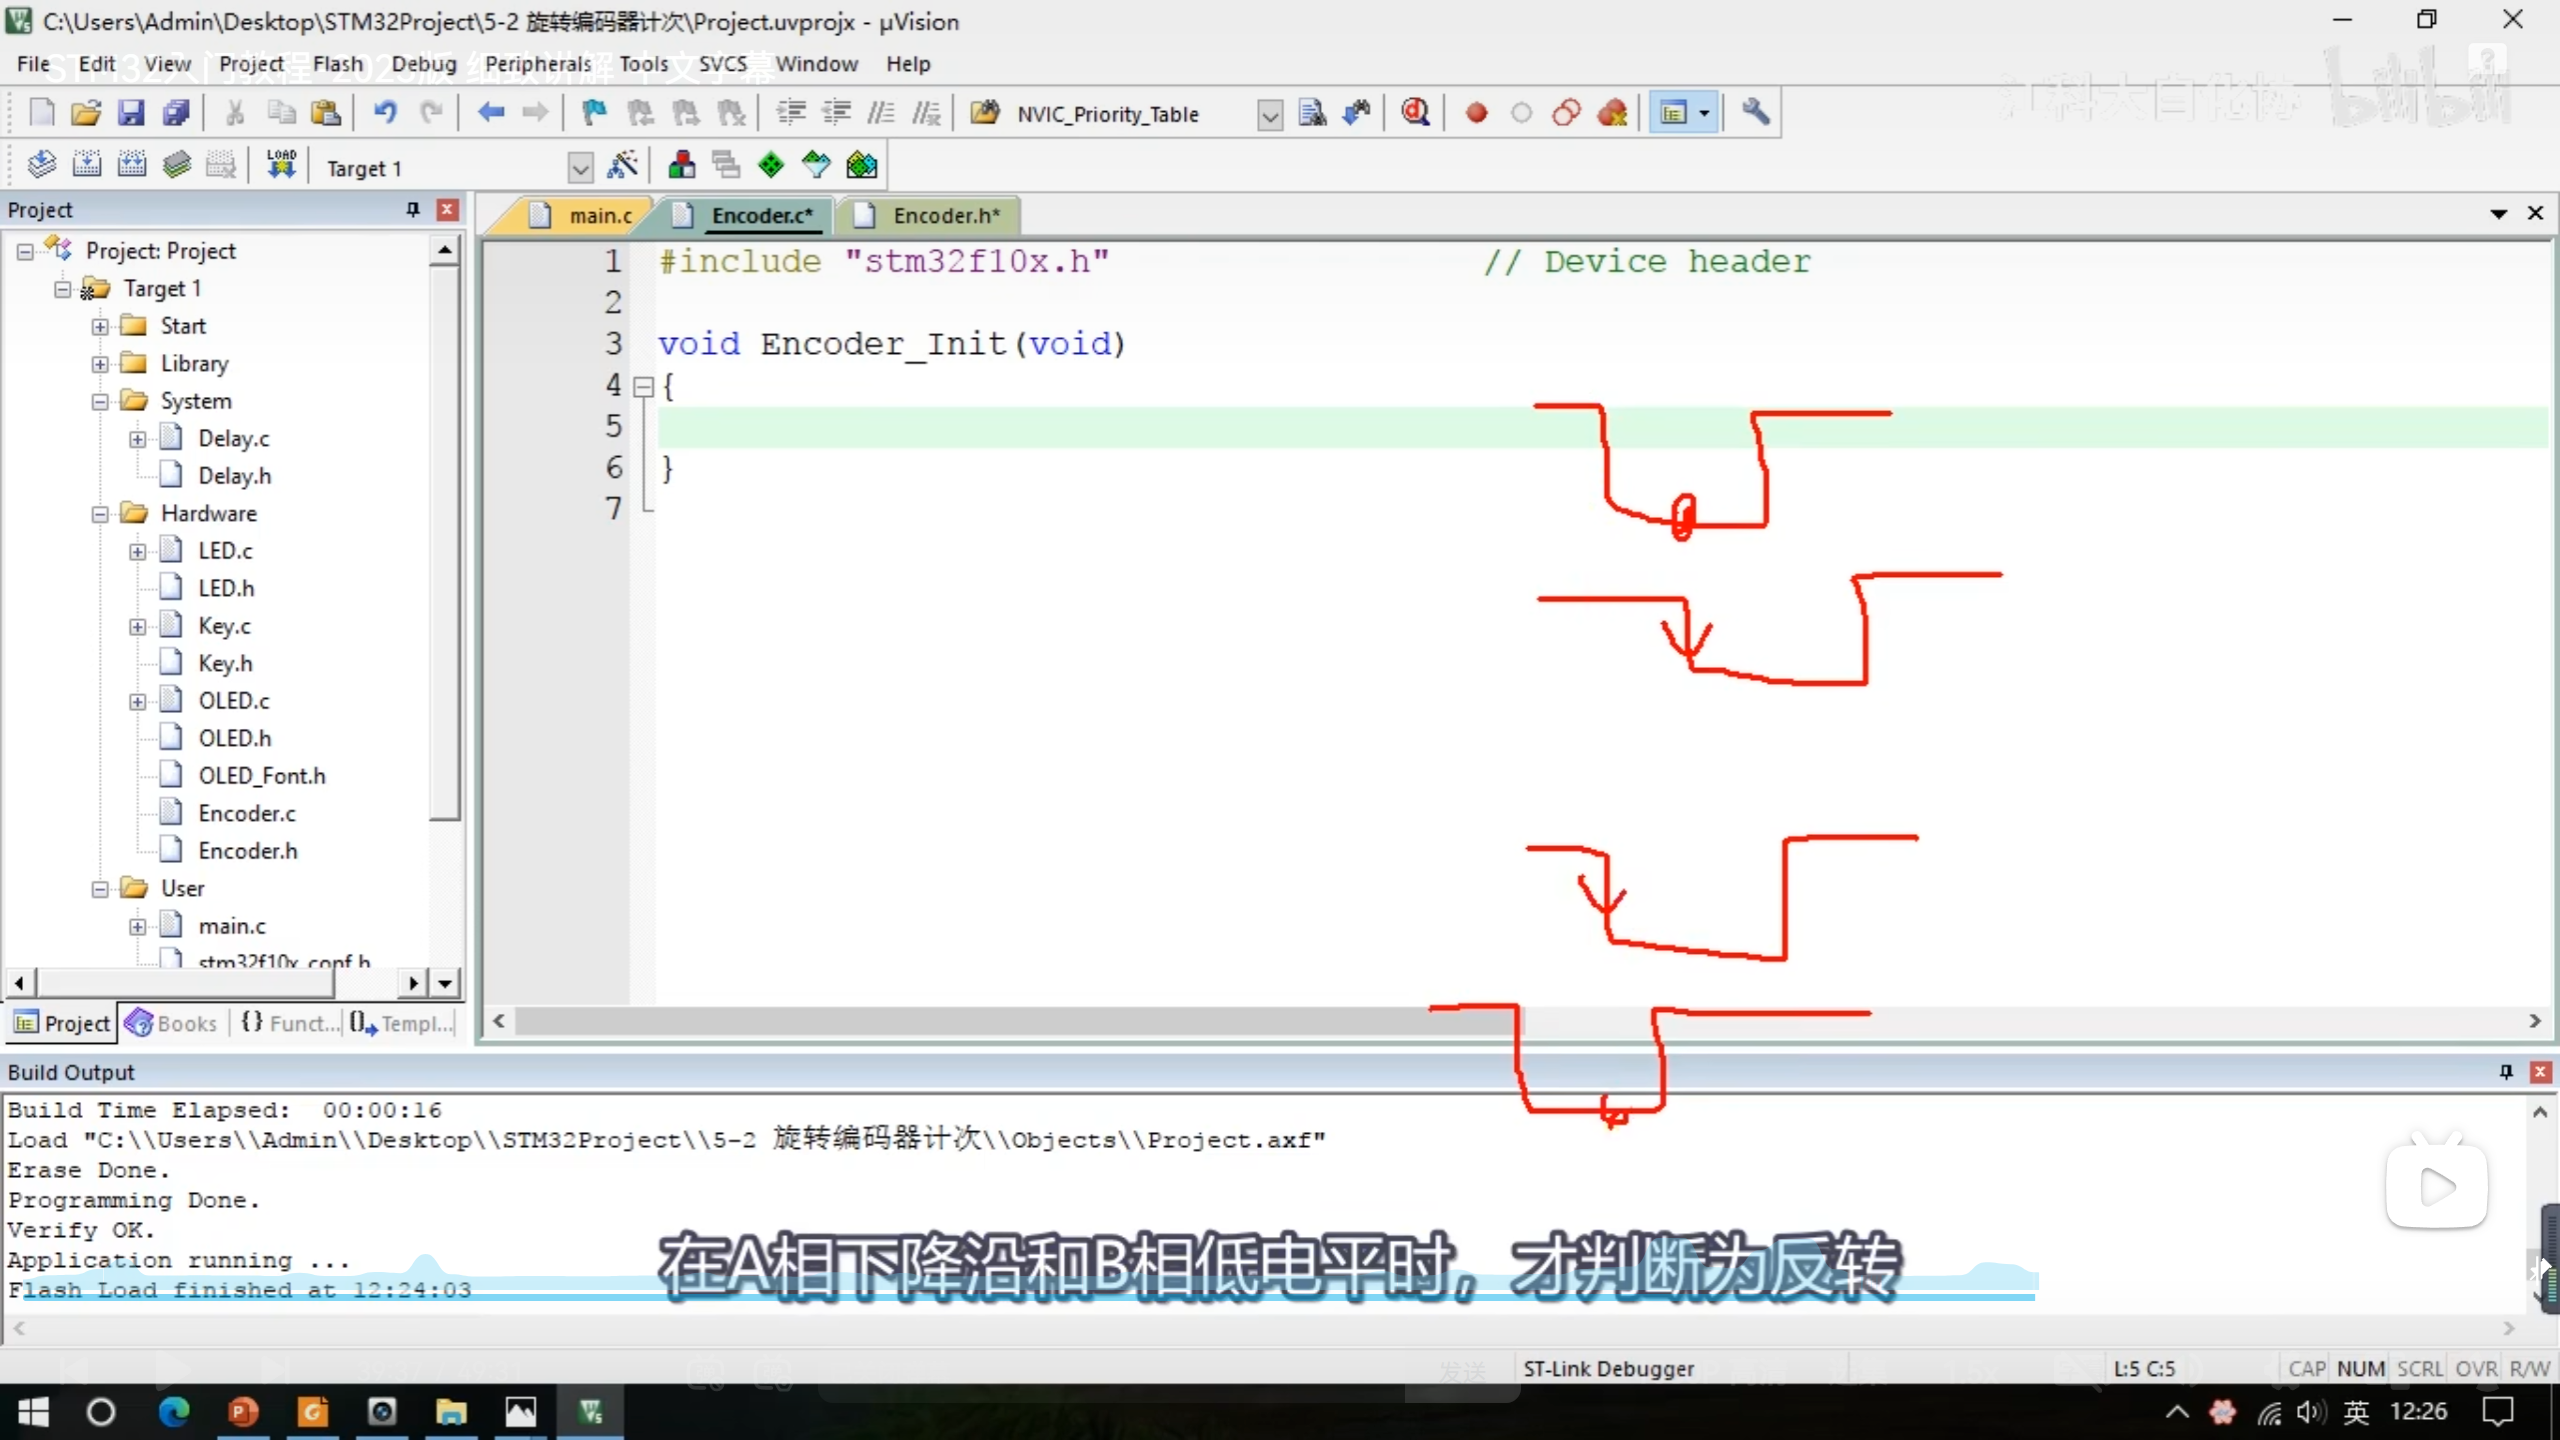Viewport: 2560px width, 1440px height.
Task: Toggle pin on Build Output panel
Action: [x=2505, y=1072]
